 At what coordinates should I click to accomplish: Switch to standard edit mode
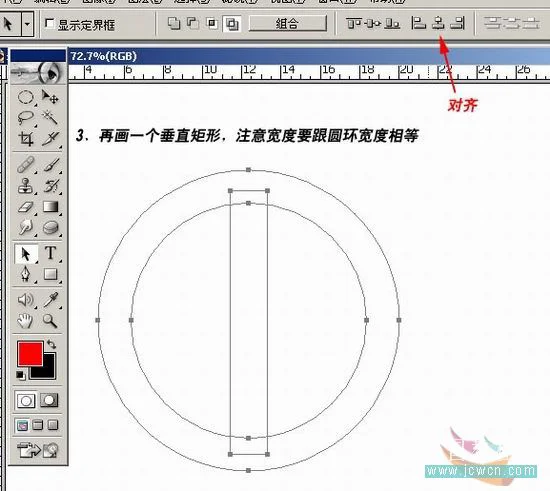(26, 401)
